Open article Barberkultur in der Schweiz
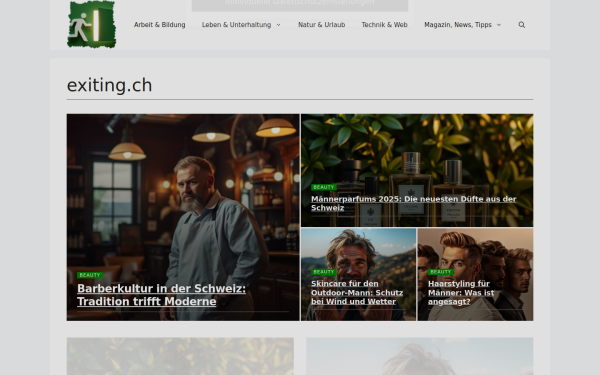Viewport: 600px width, 375px height. pyautogui.click(x=161, y=295)
